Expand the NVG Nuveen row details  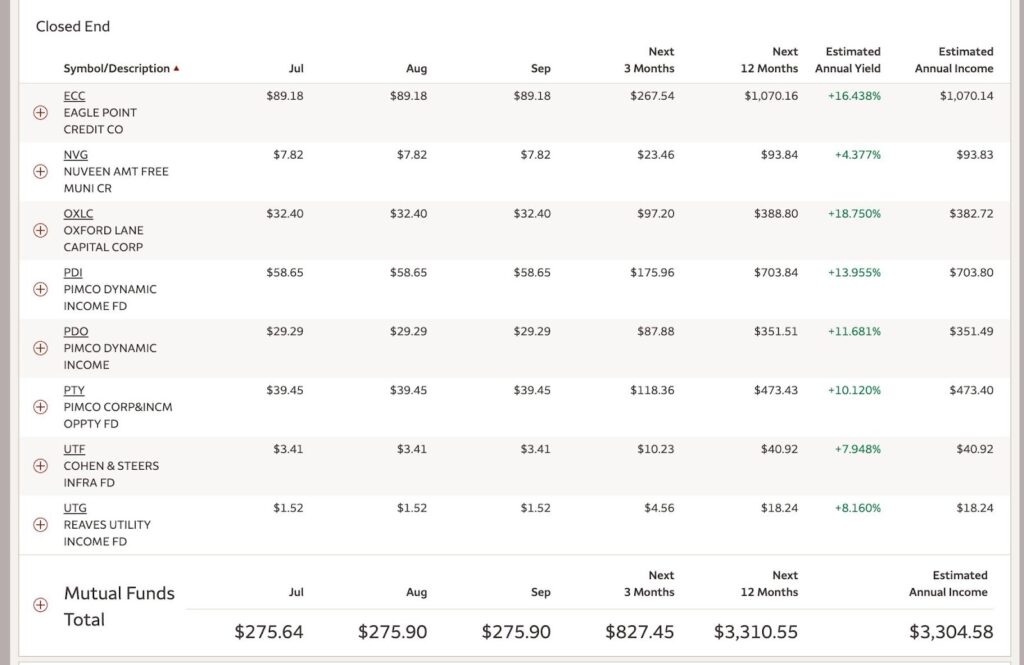click(41, 171)
